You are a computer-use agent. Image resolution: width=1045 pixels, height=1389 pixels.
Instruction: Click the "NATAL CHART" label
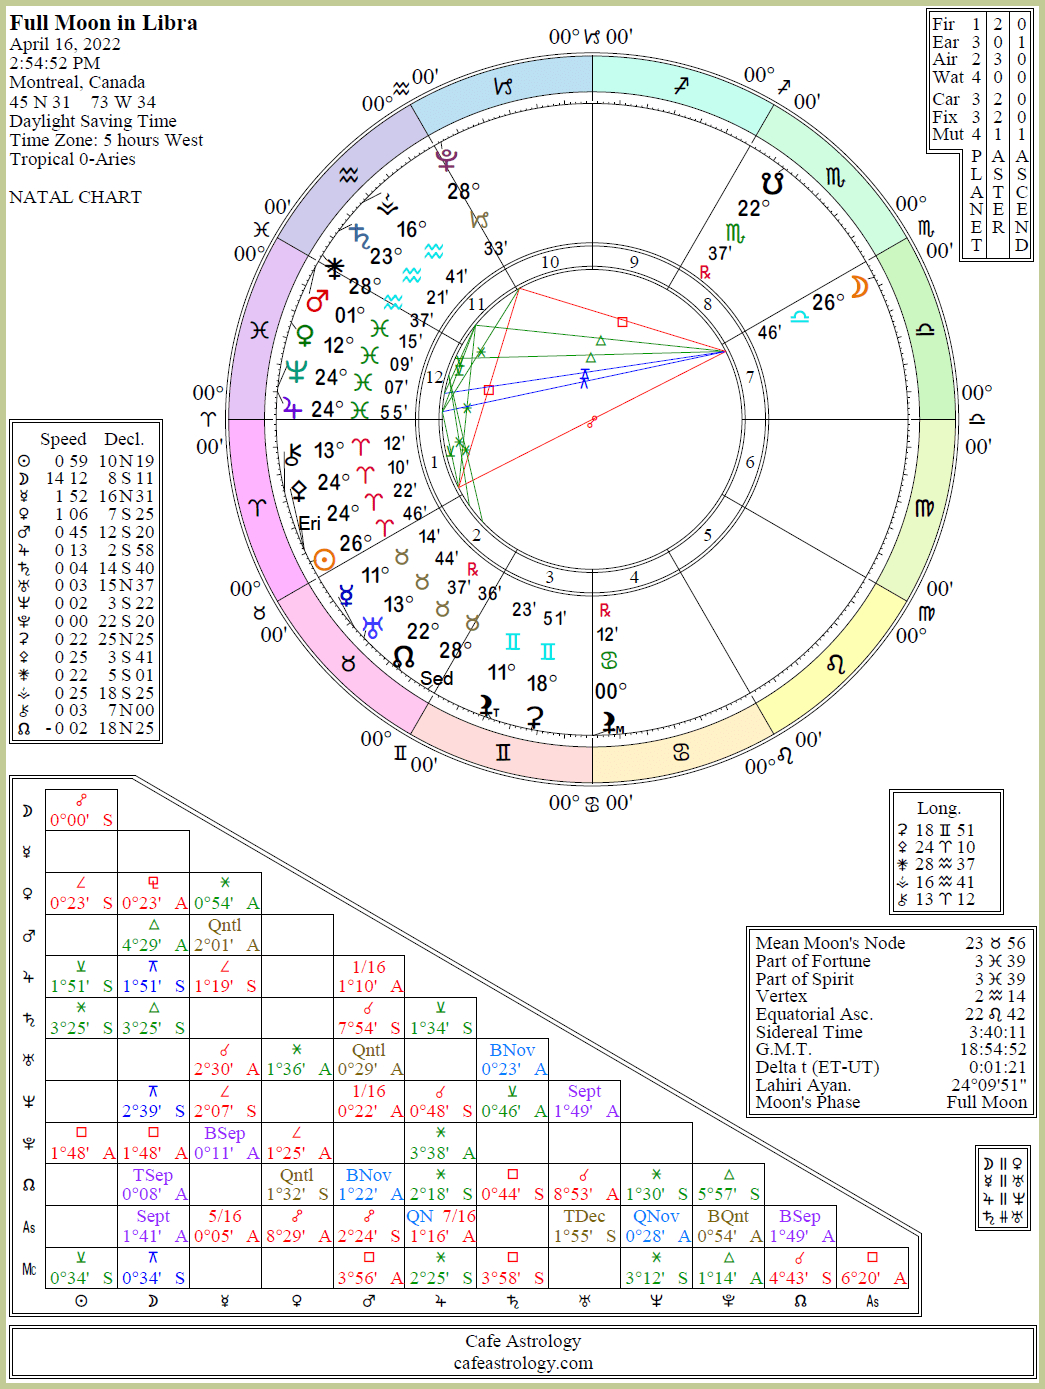[76, 197]
